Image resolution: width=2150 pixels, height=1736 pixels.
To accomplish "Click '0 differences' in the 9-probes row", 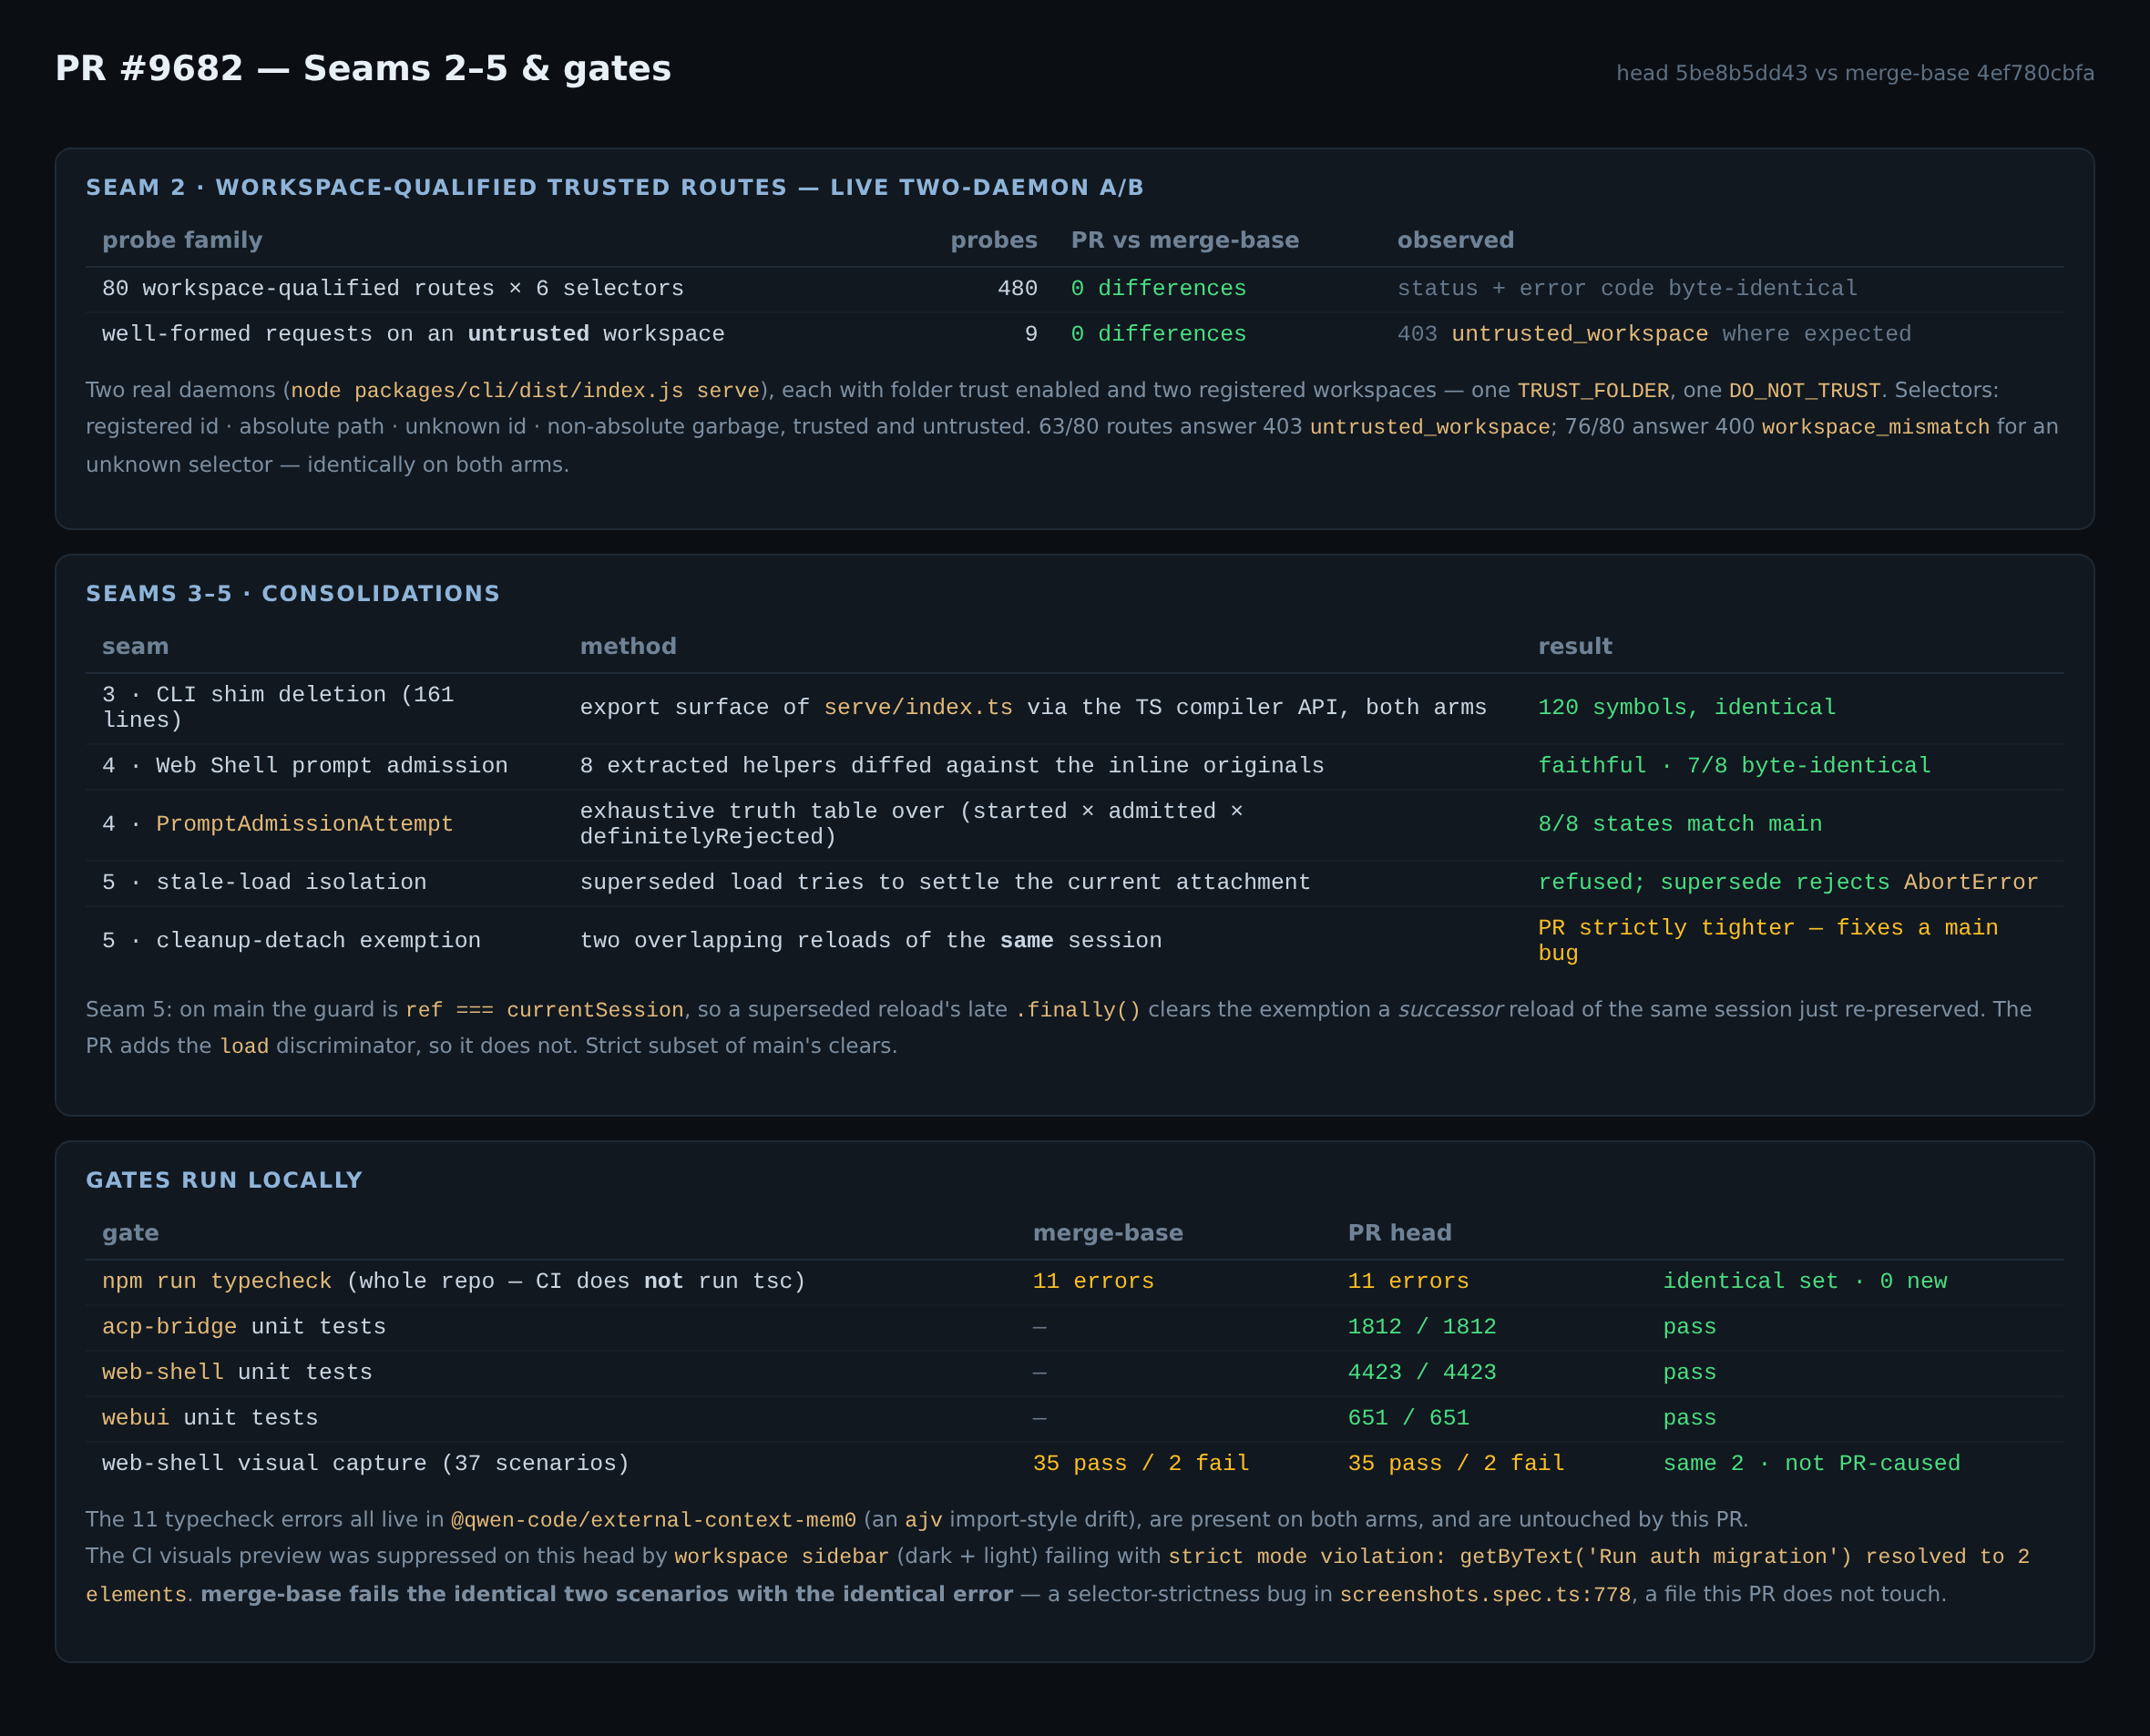I will [1158, 334].
